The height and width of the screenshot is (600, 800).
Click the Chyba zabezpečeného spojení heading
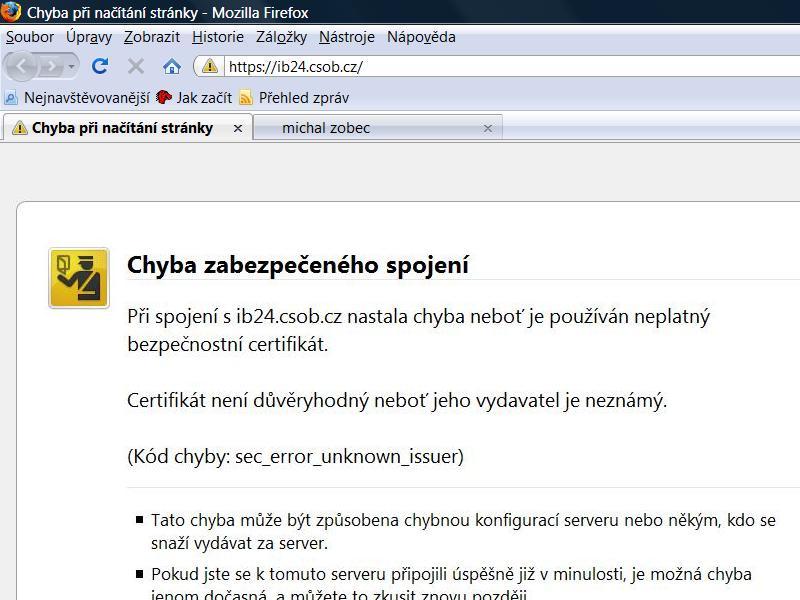pyautogui.click(x=298, y=265)
